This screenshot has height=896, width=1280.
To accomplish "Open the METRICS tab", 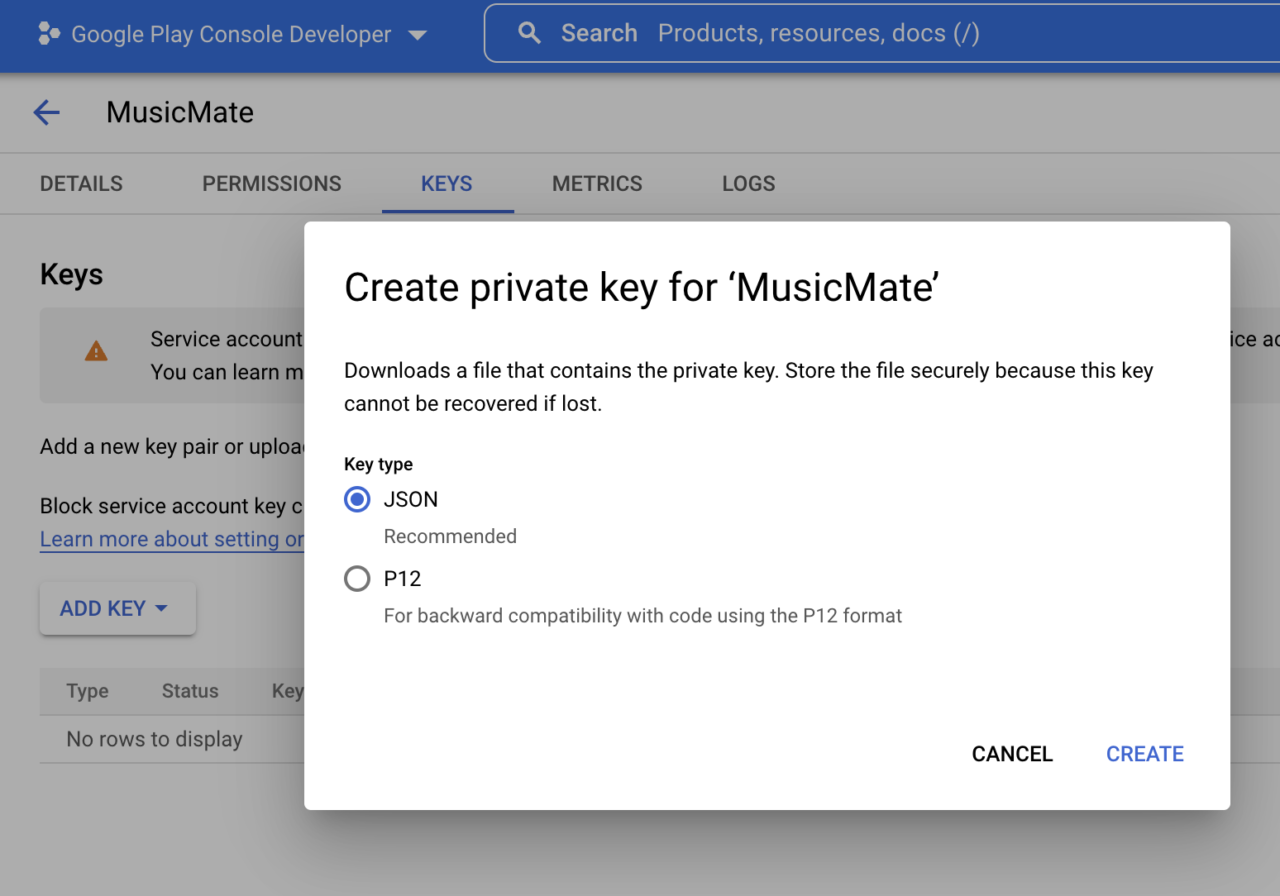I will tap(597, 184).
